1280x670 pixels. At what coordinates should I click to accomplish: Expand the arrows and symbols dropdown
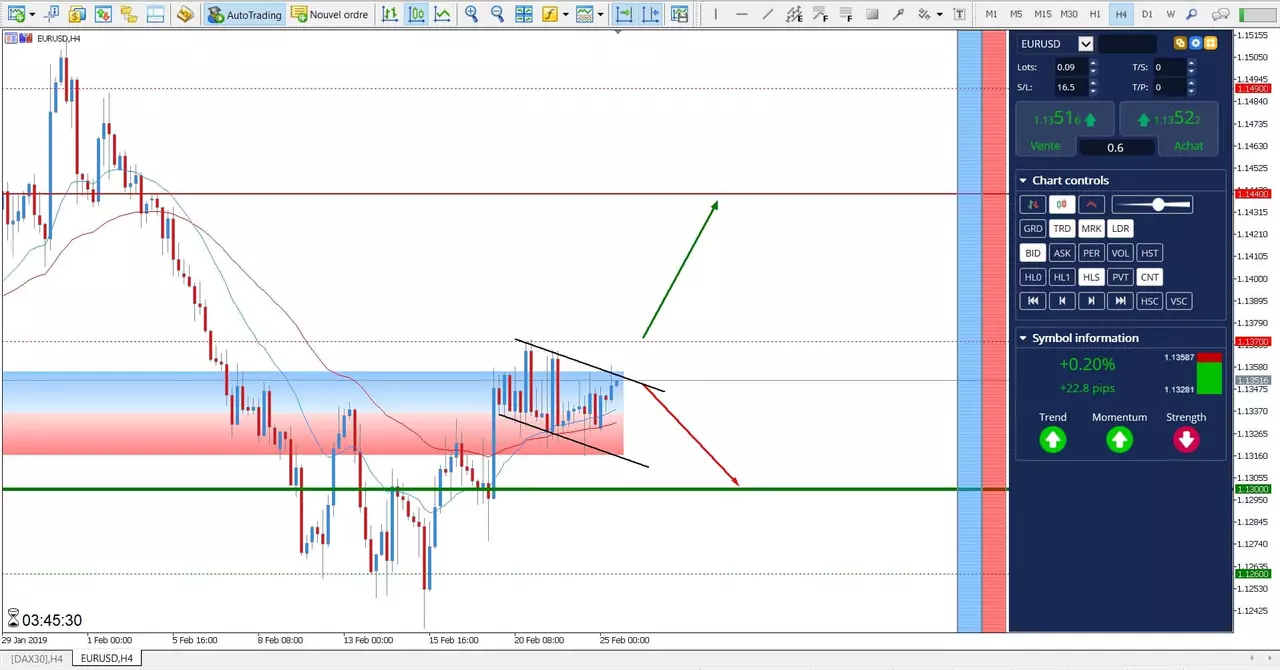point(939,15)
